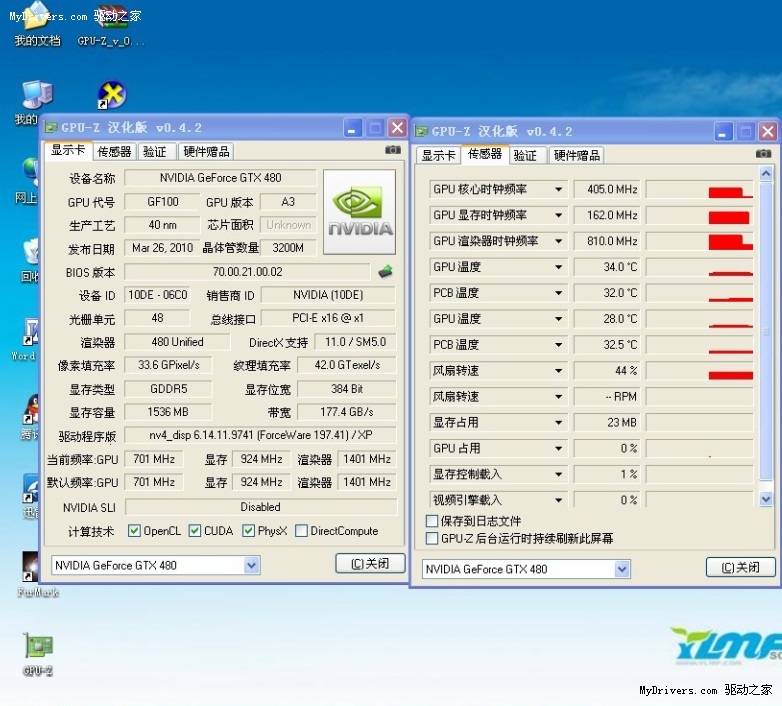
Task: Click 关闭 button in left GPU-Z window
Action: [x=370, y=564]
